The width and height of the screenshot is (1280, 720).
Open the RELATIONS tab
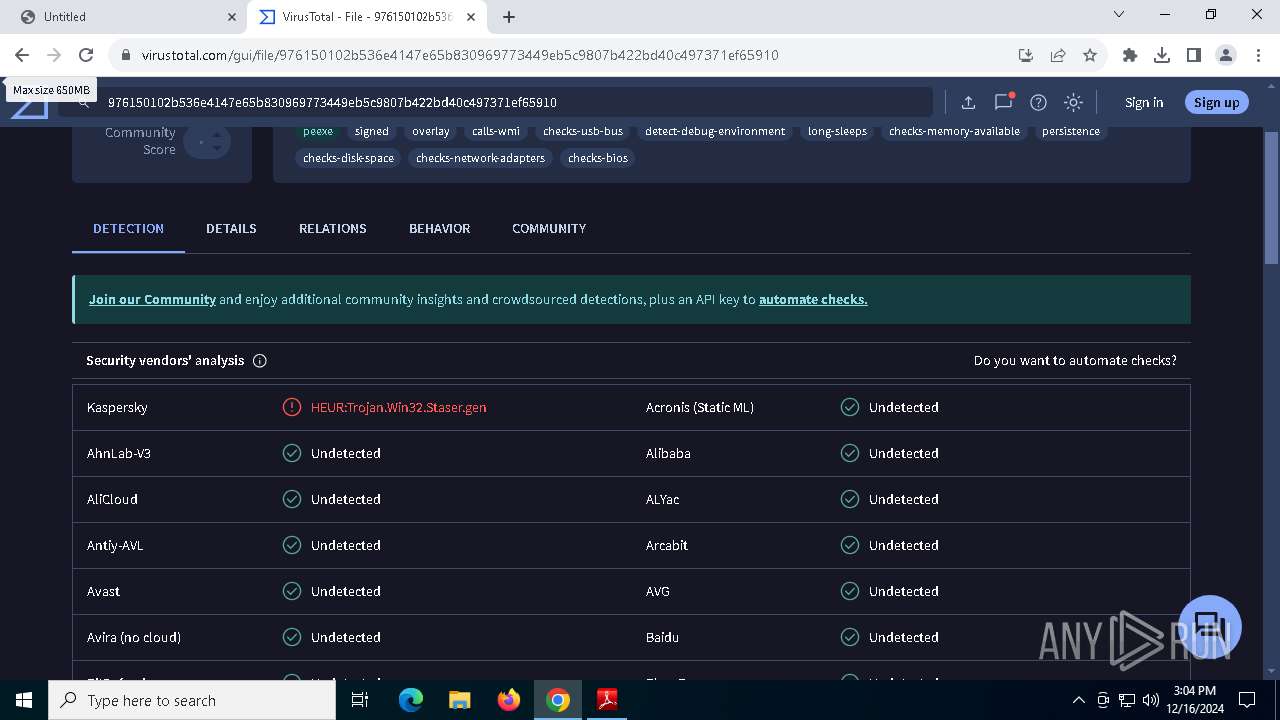(333, 228)
